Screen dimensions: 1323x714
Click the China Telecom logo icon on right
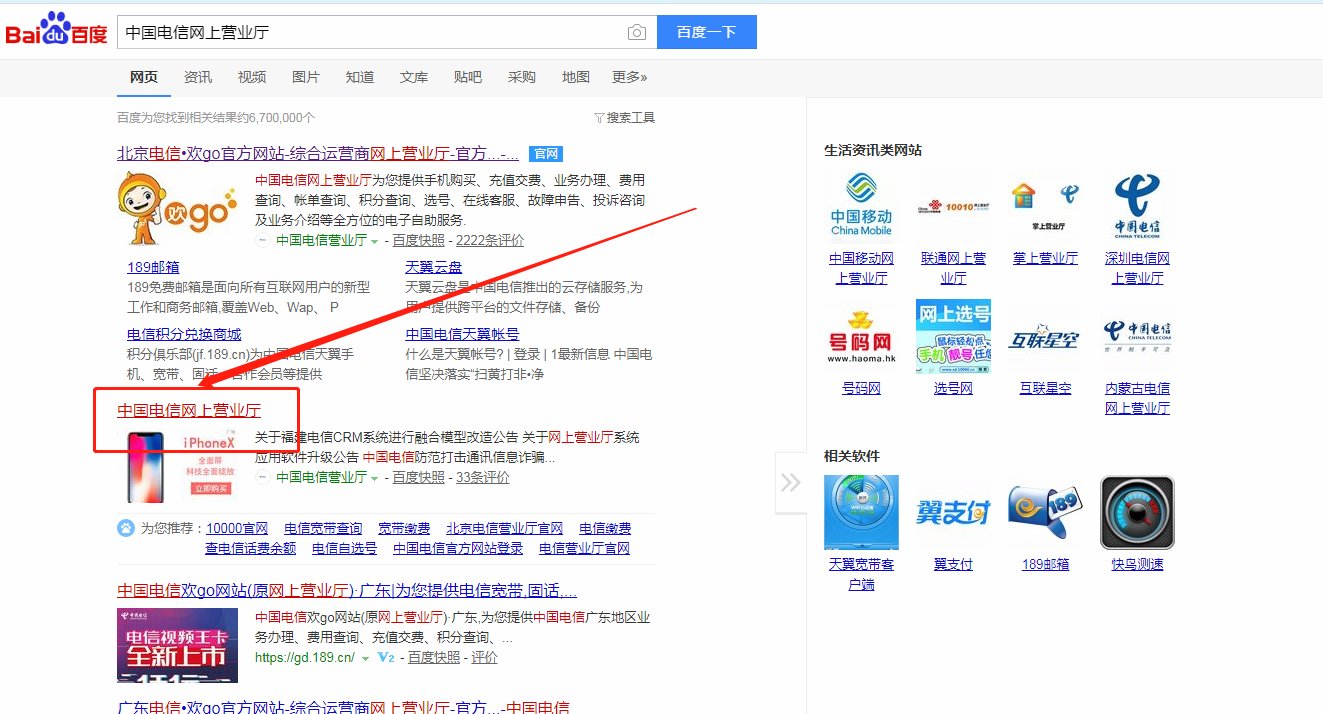click(1137, 204)
